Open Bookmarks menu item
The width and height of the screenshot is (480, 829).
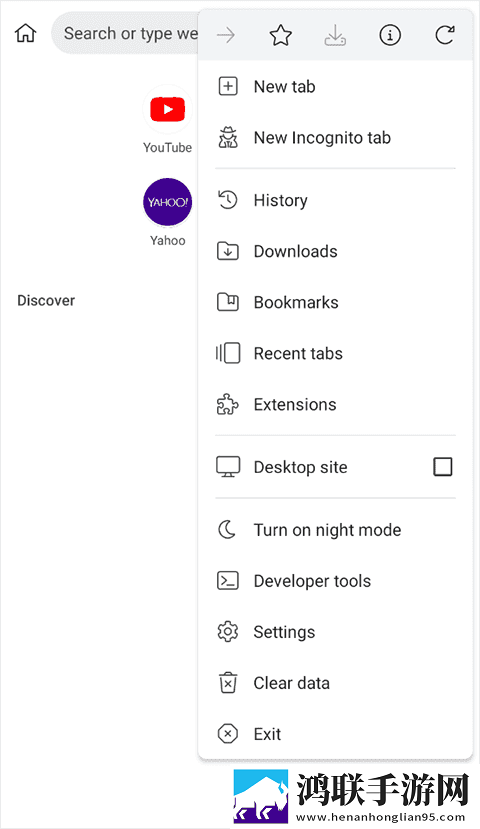click(335, 302)
